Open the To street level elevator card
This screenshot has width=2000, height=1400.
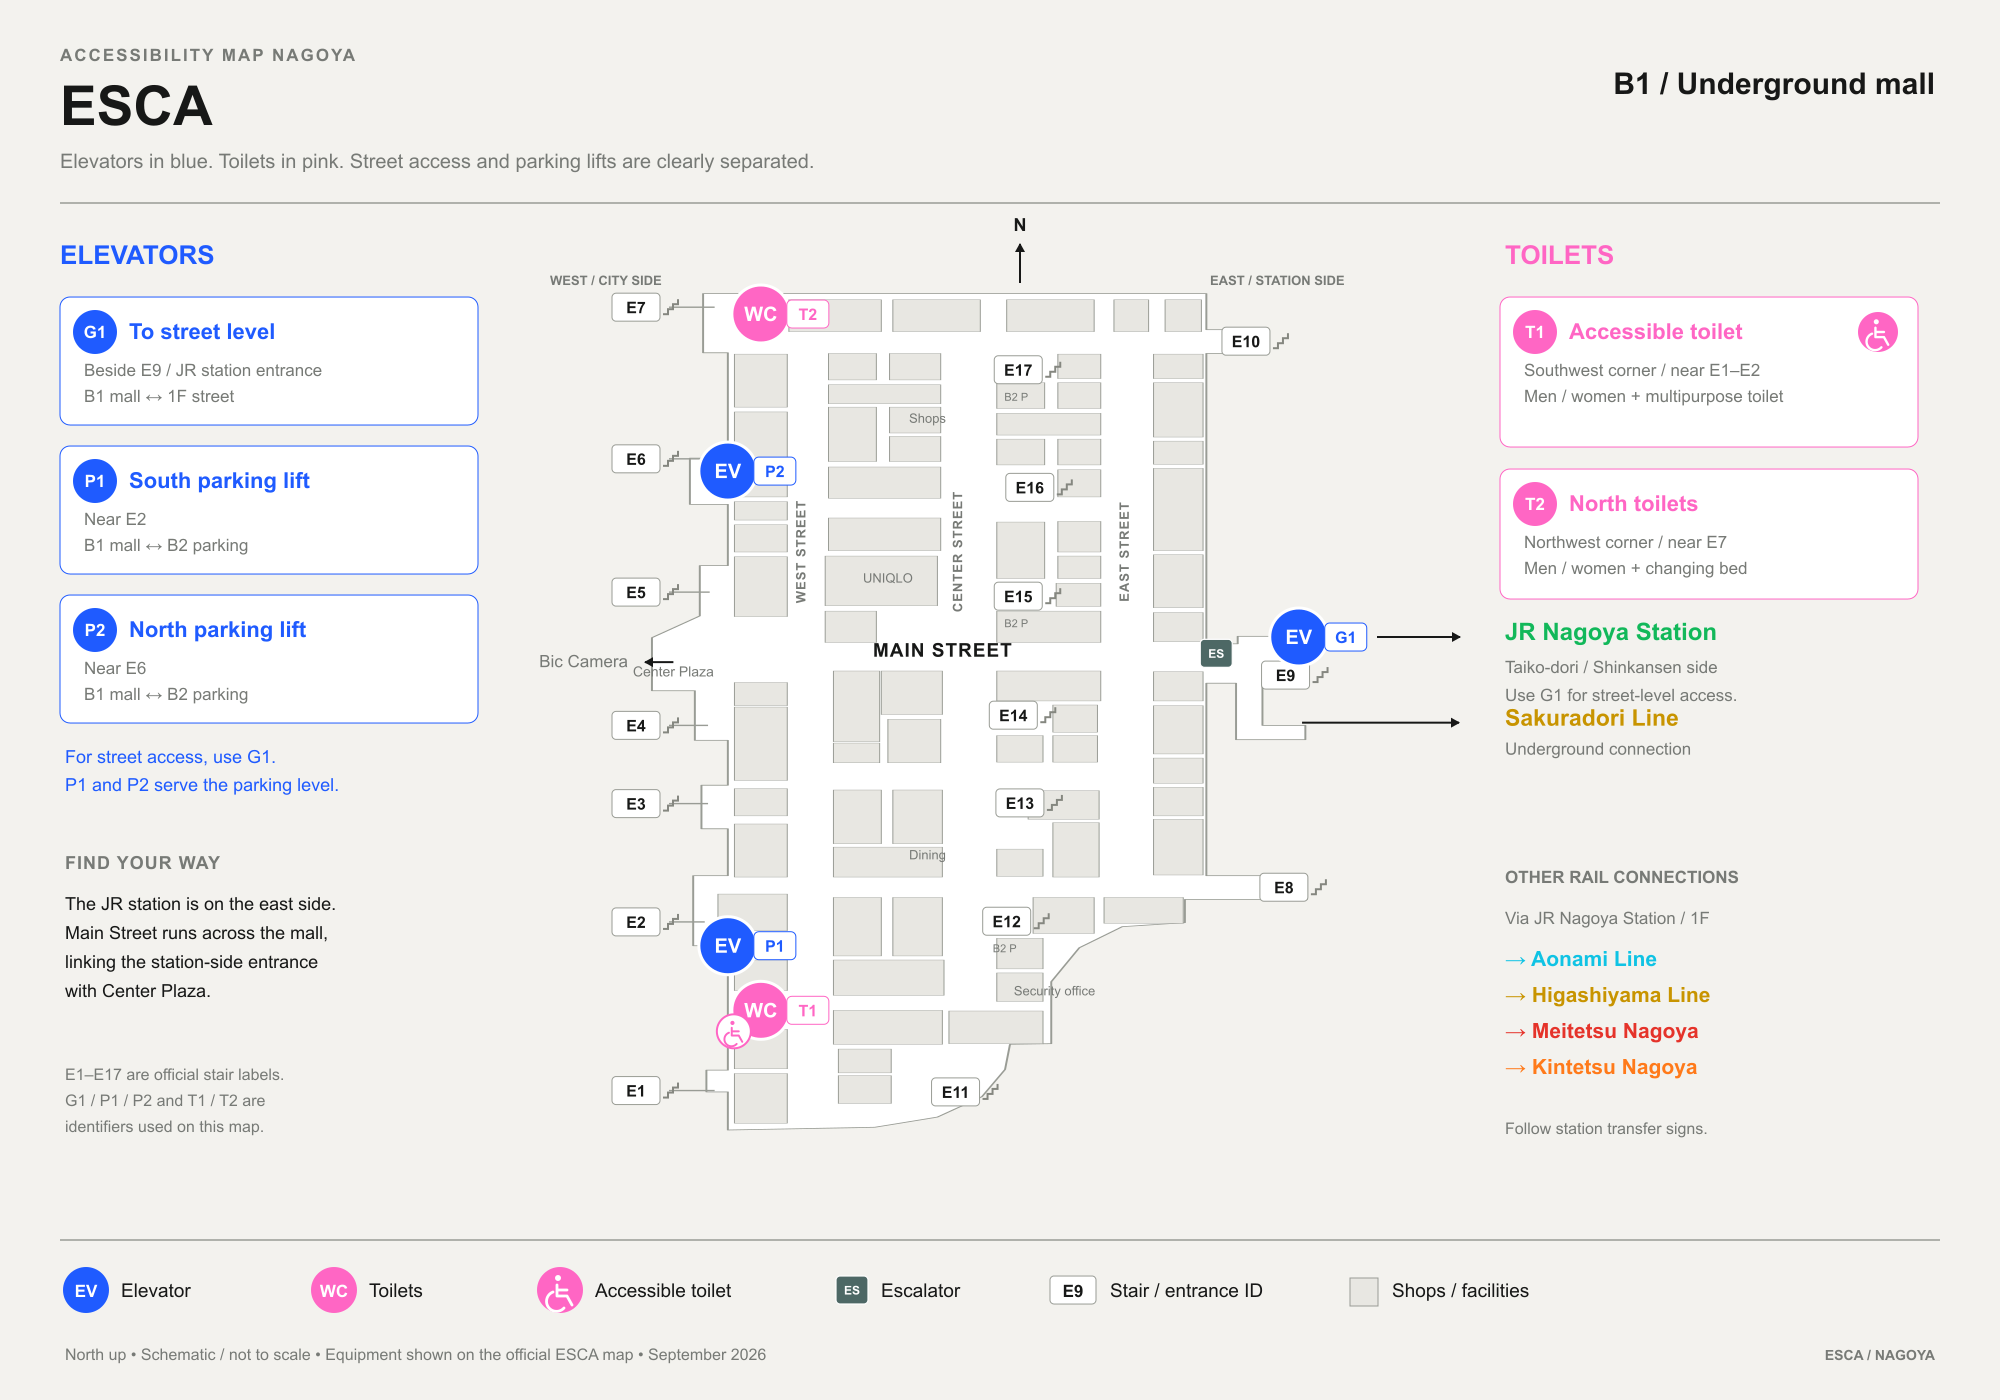coord(269,361)
